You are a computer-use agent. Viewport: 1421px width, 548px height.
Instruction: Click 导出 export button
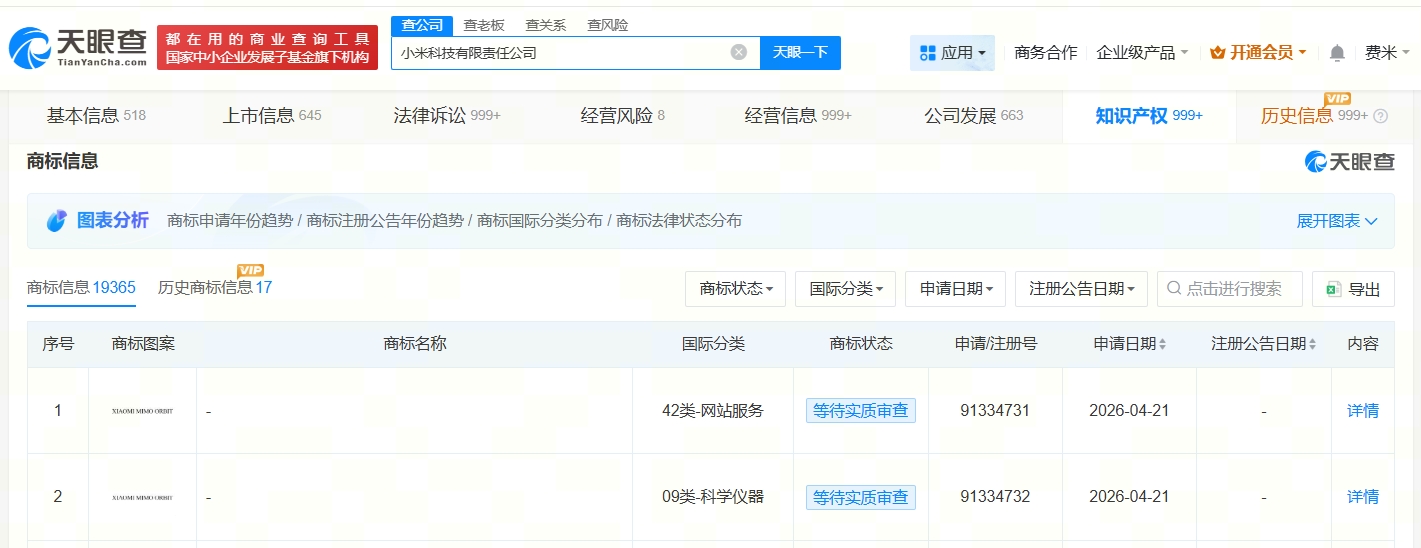pyautogui.click(x=1353, y=289)
